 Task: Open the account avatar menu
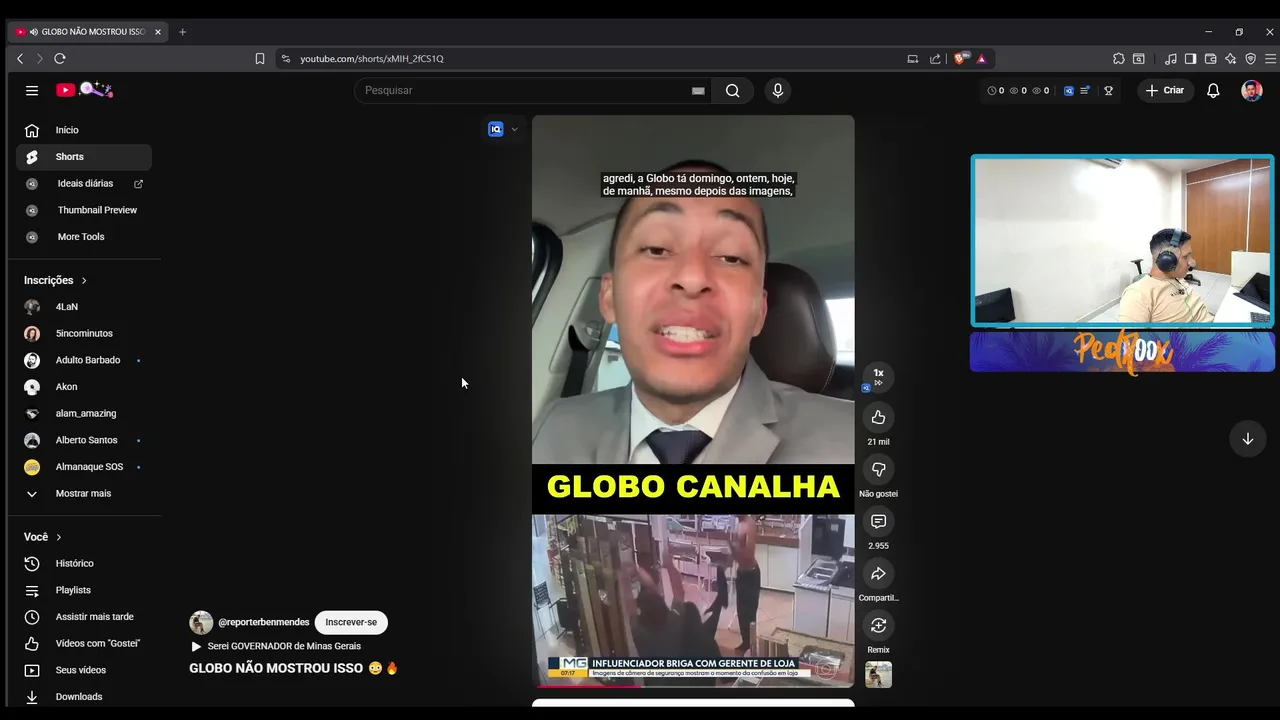tap(1251, 90)
